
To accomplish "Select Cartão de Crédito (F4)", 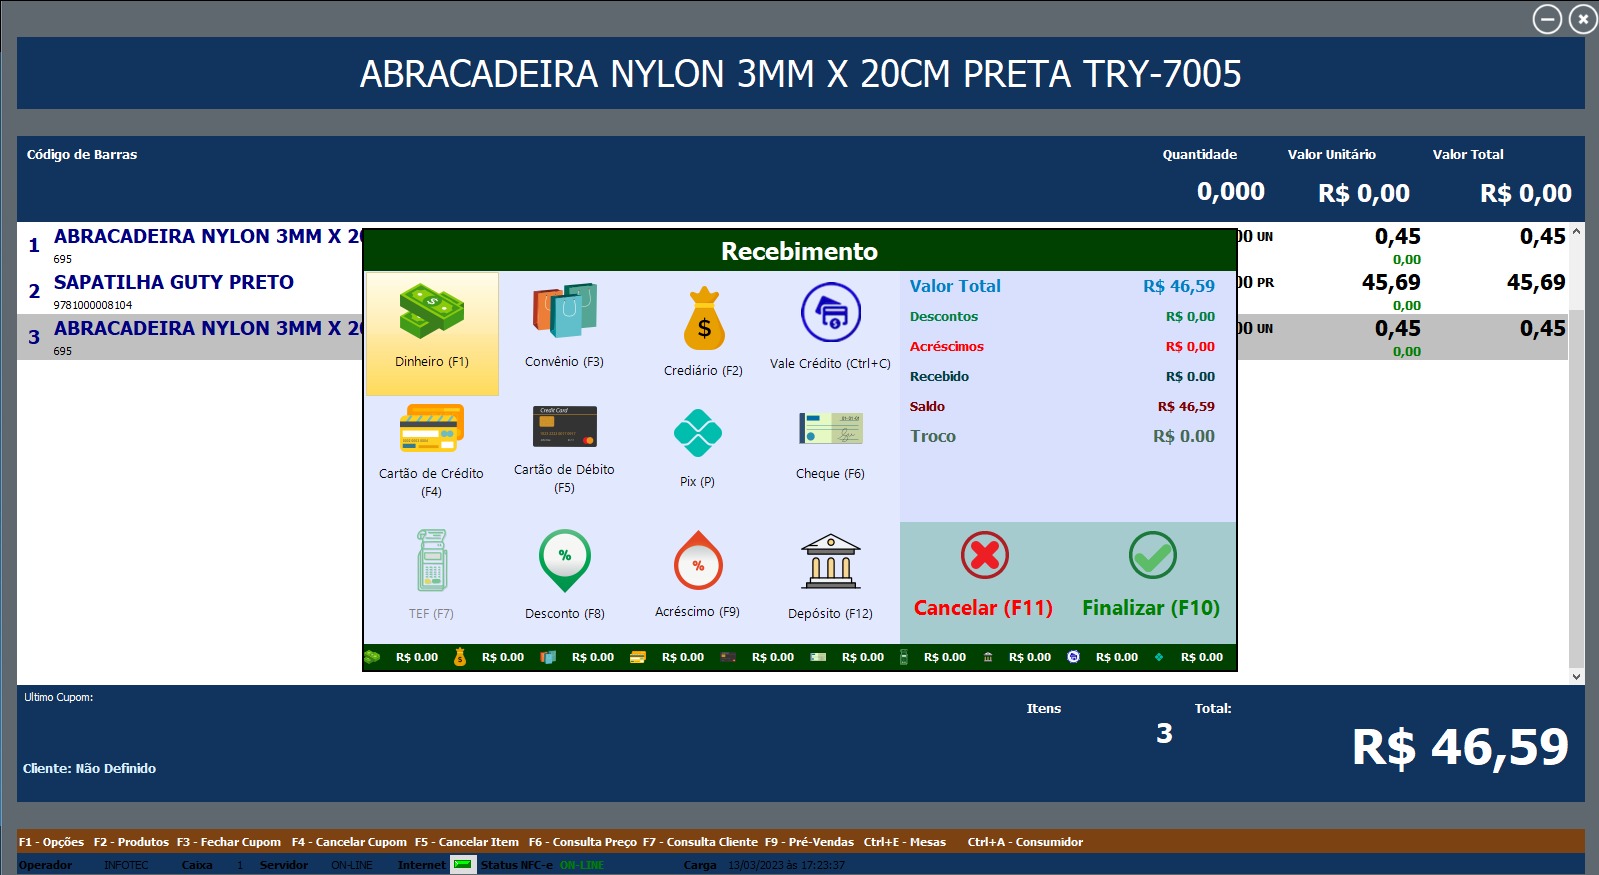I will (x=431, y=450).
